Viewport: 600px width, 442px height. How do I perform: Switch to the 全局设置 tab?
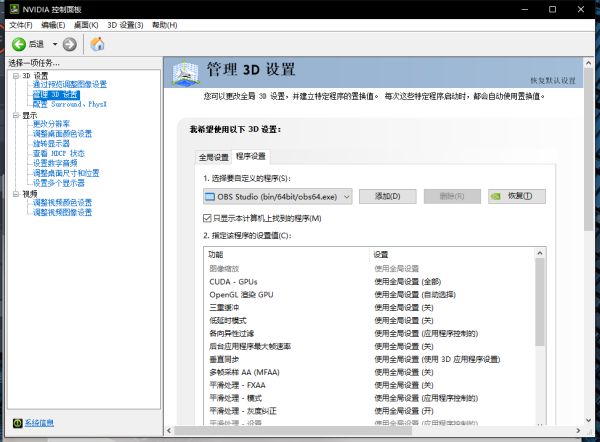click(214, 157)
